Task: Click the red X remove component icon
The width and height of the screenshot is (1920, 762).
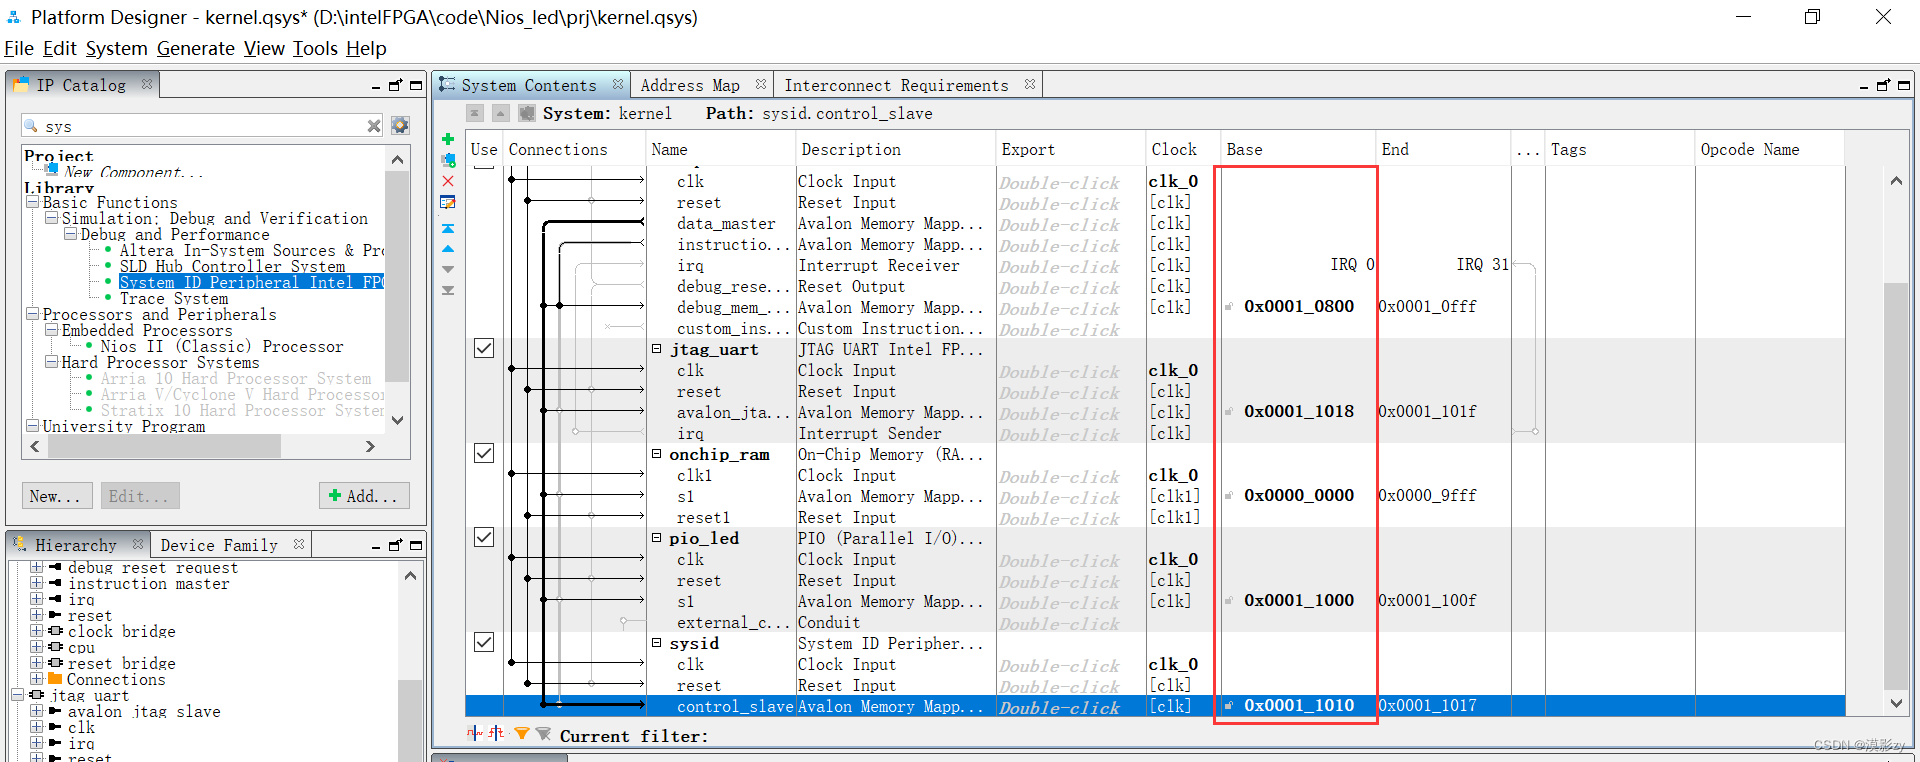Action: (448, 181)
